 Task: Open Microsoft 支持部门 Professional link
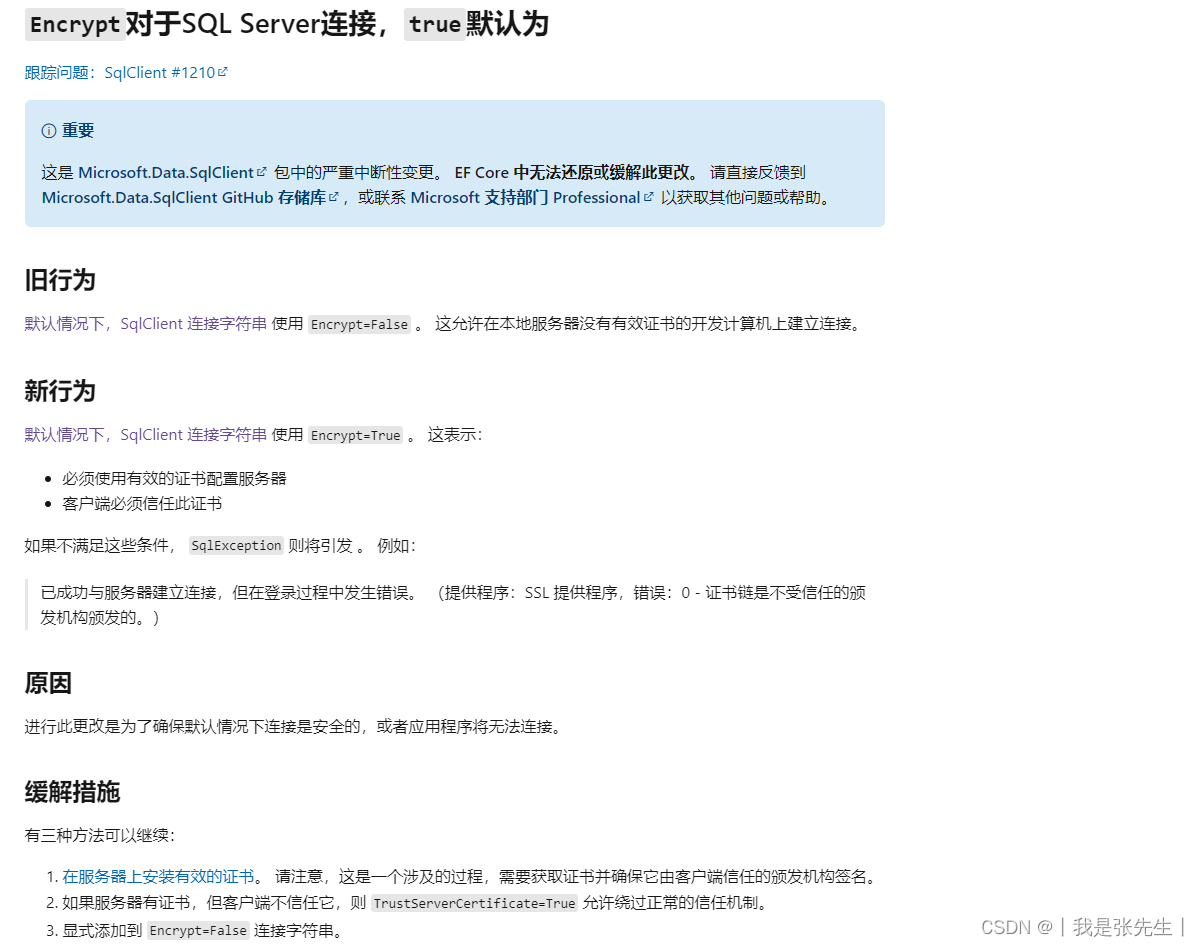tap(525, 197)
